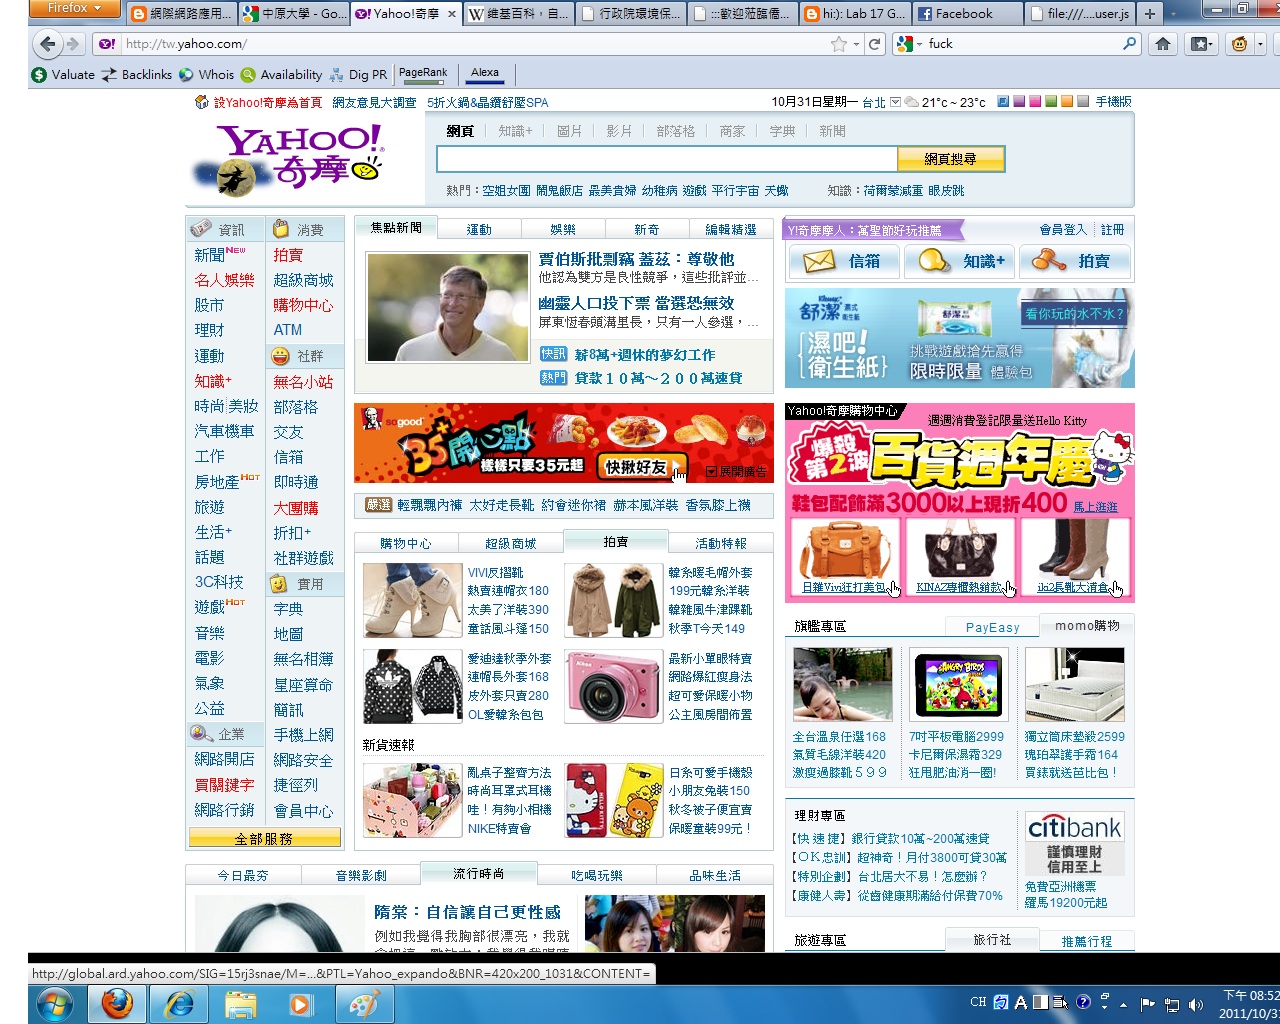Screen dimensions: 1280x1024
Task: Click Dig PR toolbar item
Action: 358,75
